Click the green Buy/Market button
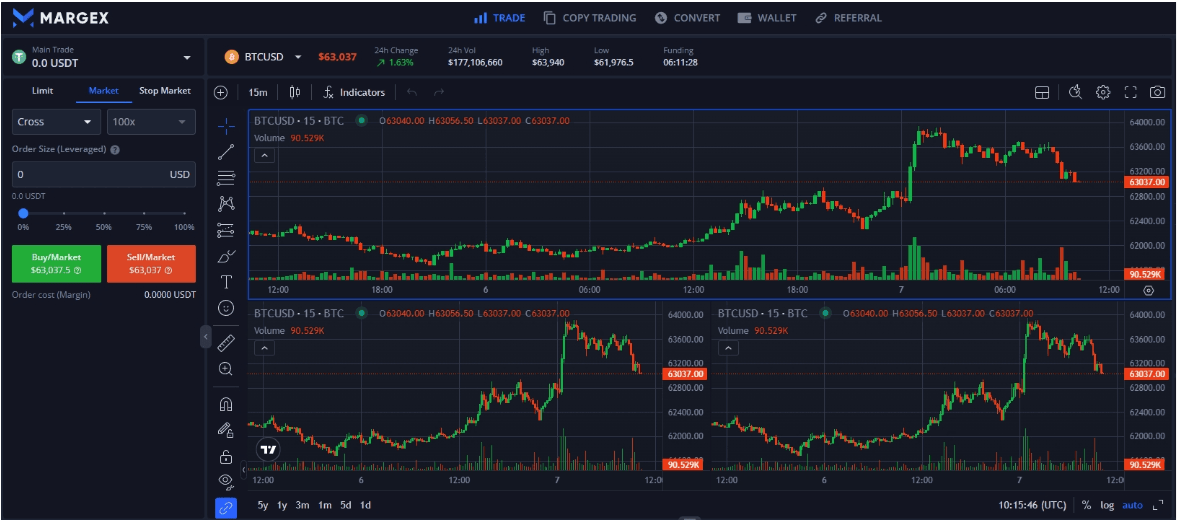The width and height of the screenshot is (1177, 521). click(56, 264)
